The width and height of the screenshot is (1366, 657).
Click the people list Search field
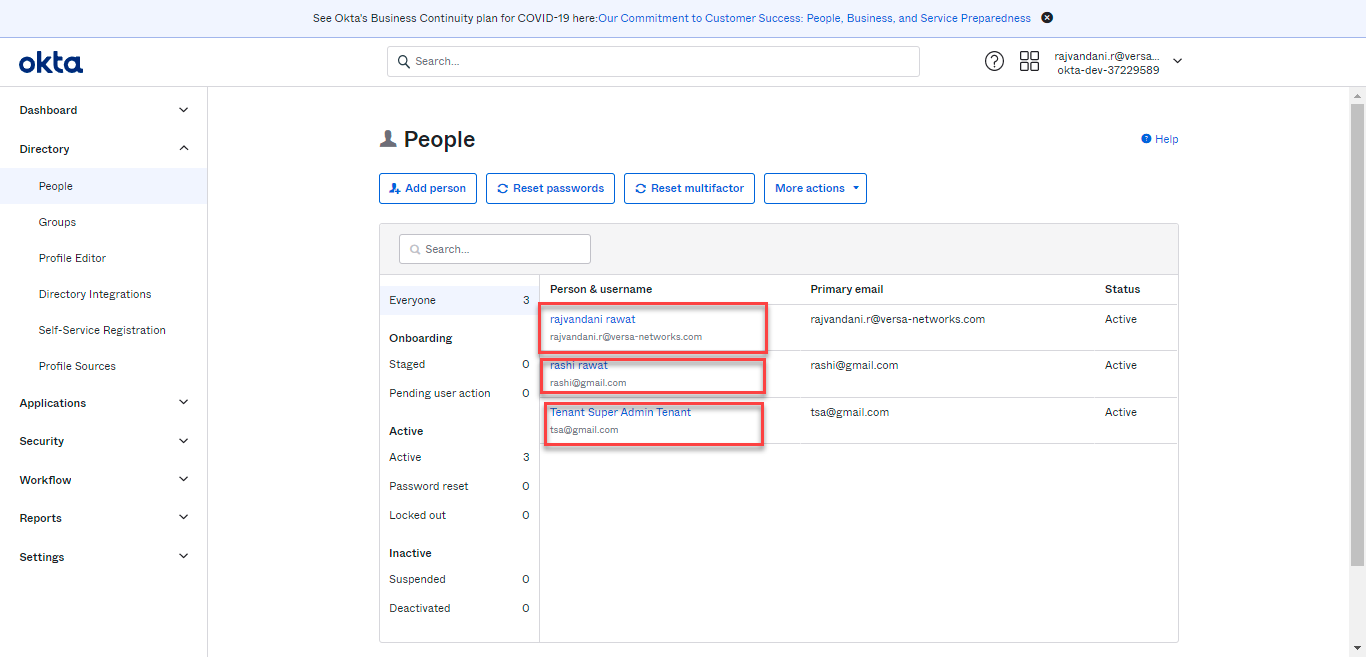[494, 249]
